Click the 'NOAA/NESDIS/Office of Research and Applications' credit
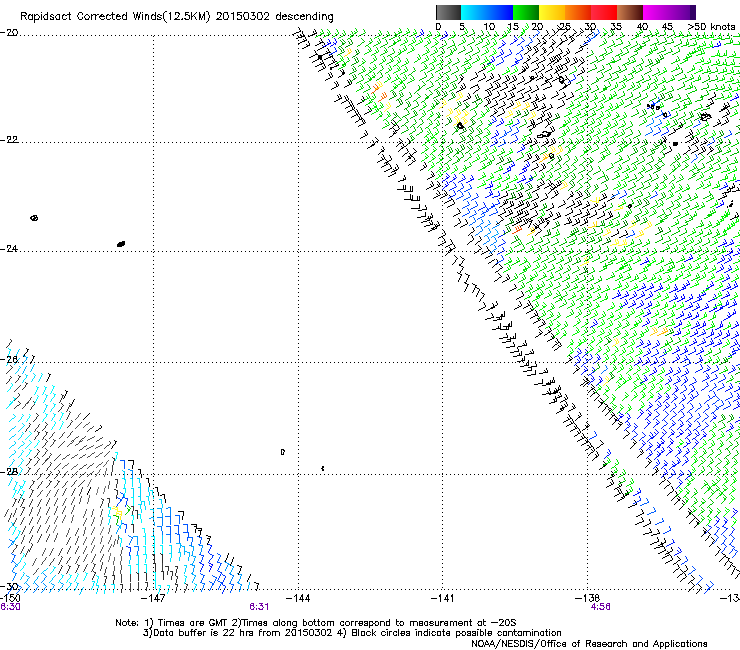This screenshot has height=650, width=740. pyautogui.click(x=589, y=644)
